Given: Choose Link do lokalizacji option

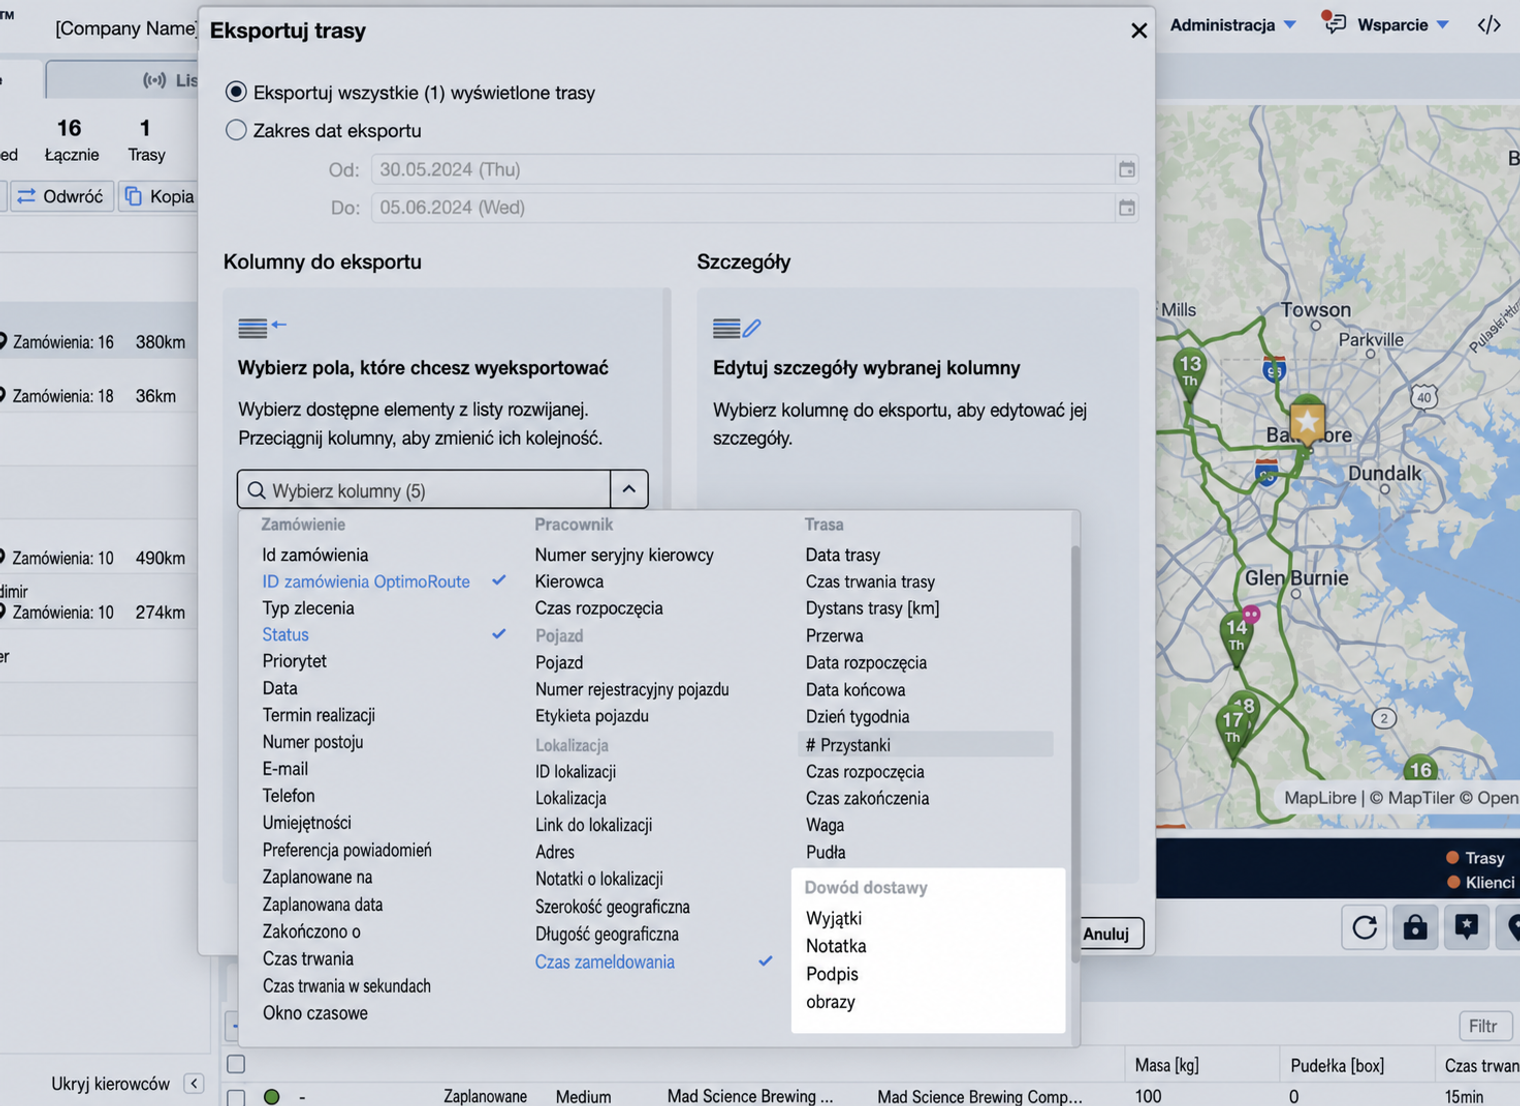Looking at the screenshot, I should pyautogui.click(x=594, y=825).
